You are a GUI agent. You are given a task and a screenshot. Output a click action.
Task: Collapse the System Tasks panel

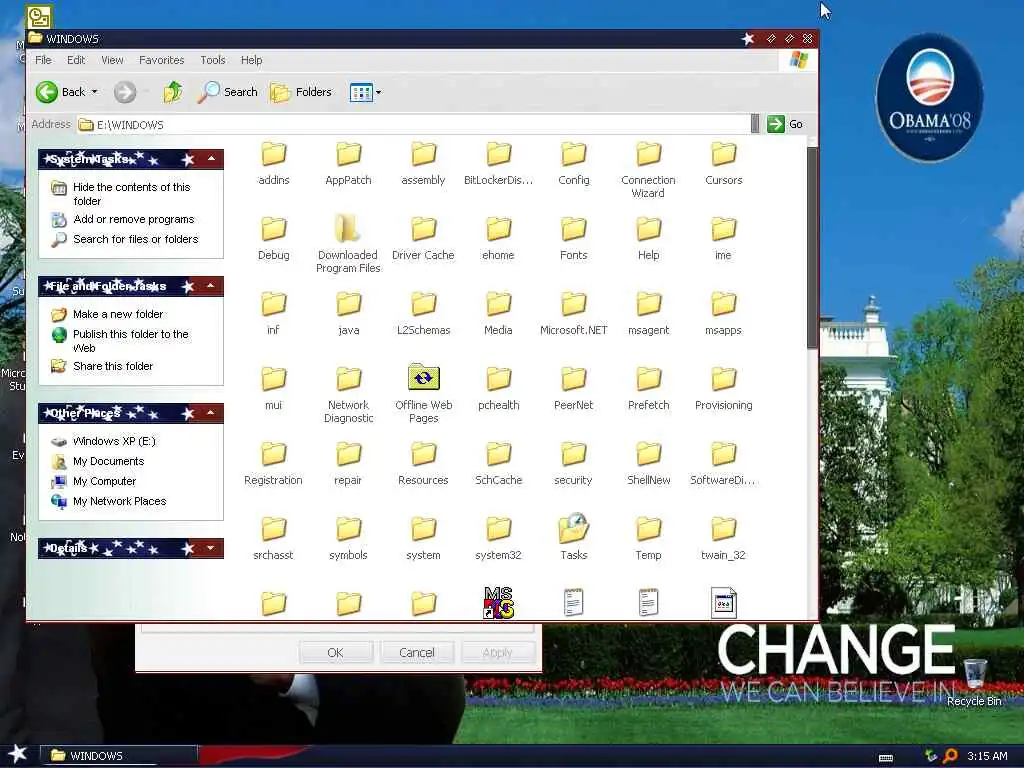[212, 159]
